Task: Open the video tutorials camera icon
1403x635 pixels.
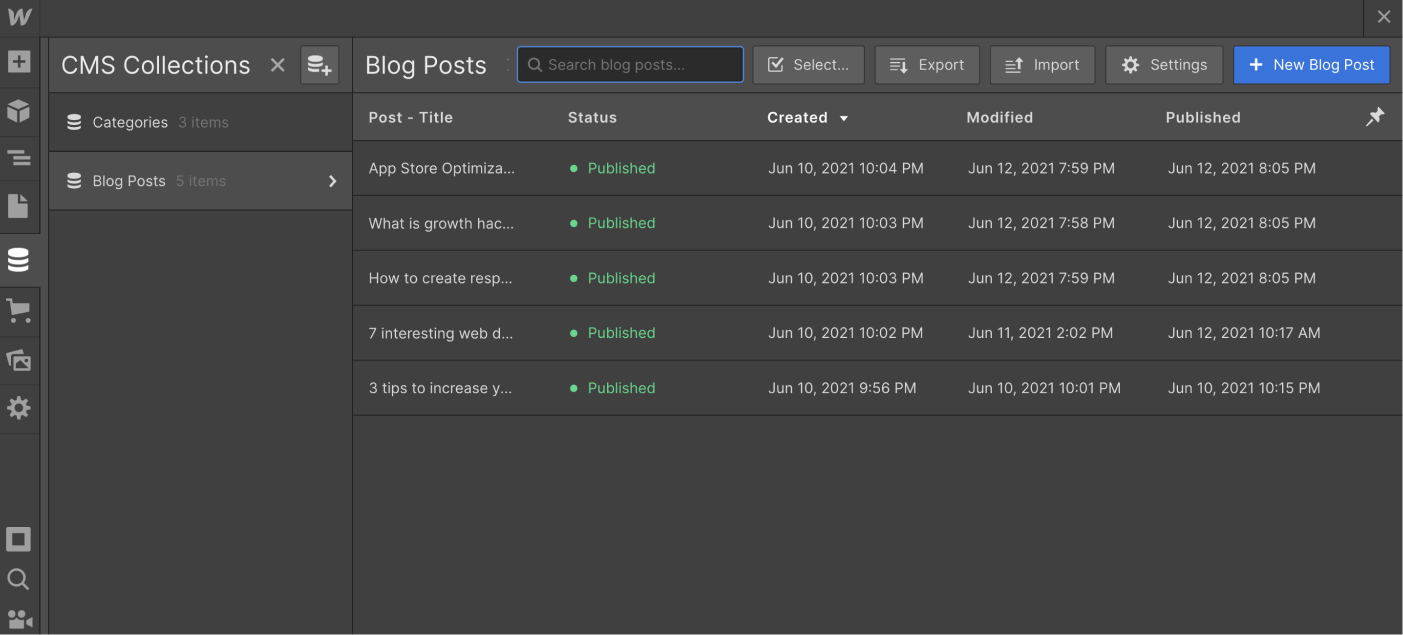Action: pos(19,619)
